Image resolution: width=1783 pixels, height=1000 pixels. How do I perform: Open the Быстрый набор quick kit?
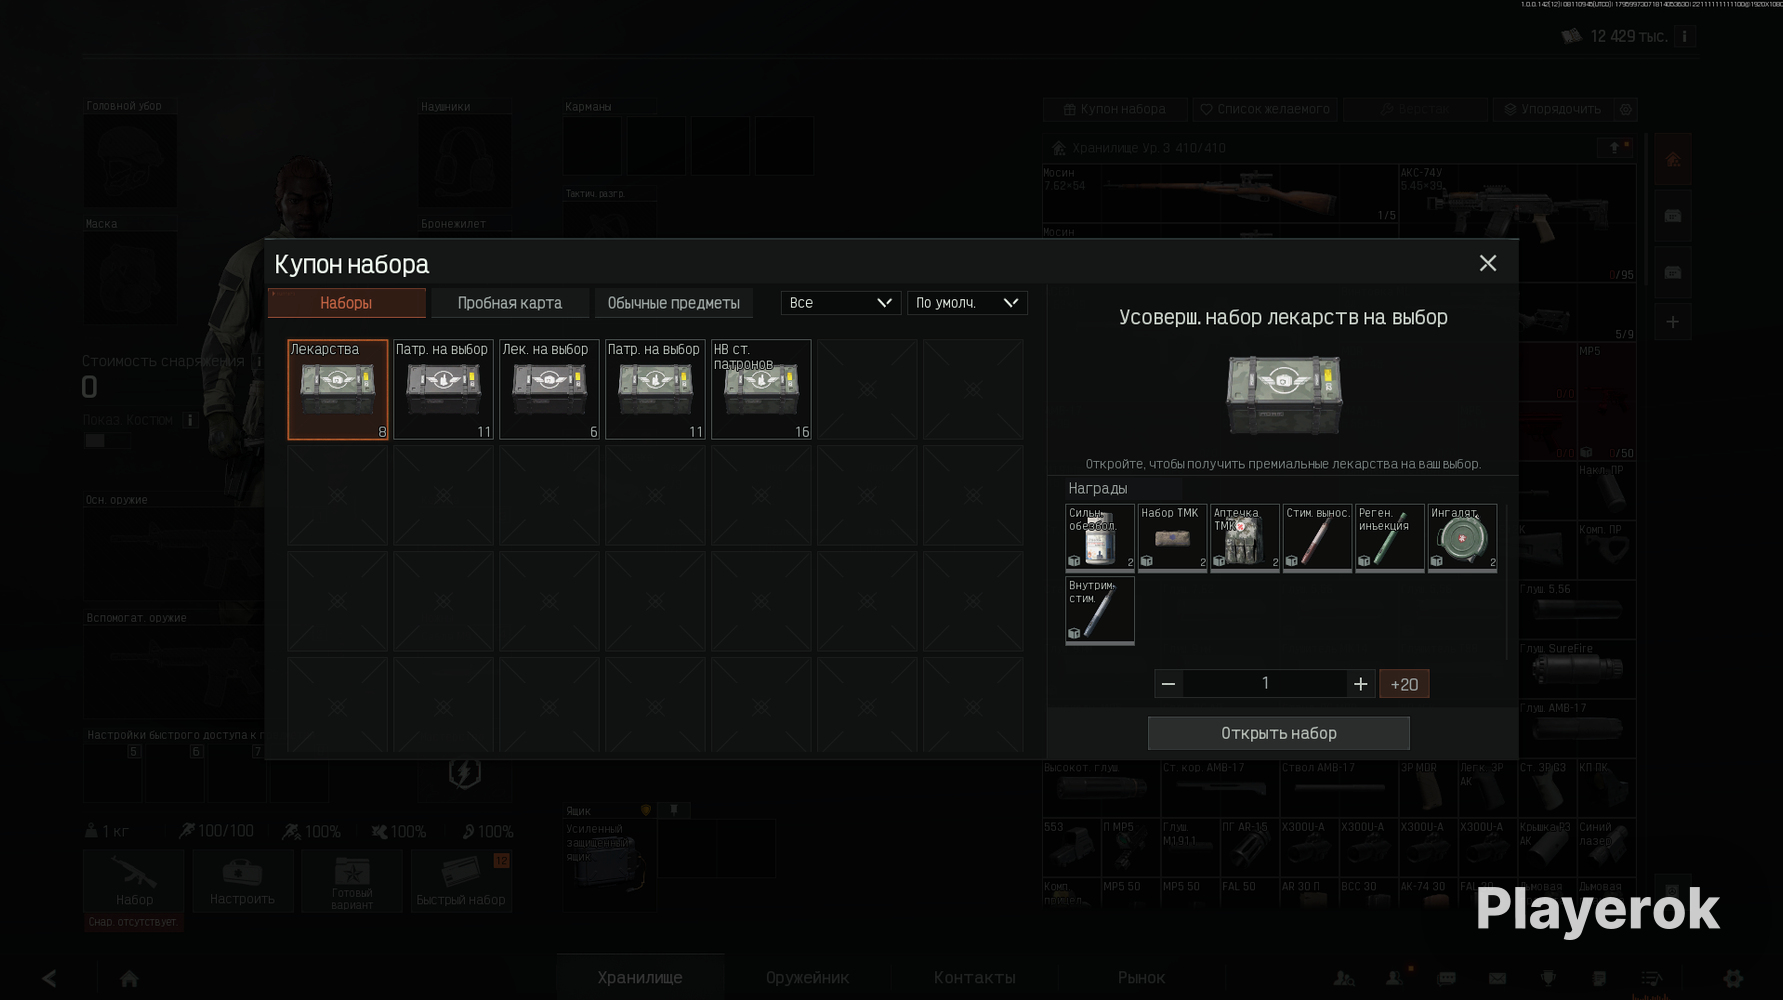click(461, 880)
